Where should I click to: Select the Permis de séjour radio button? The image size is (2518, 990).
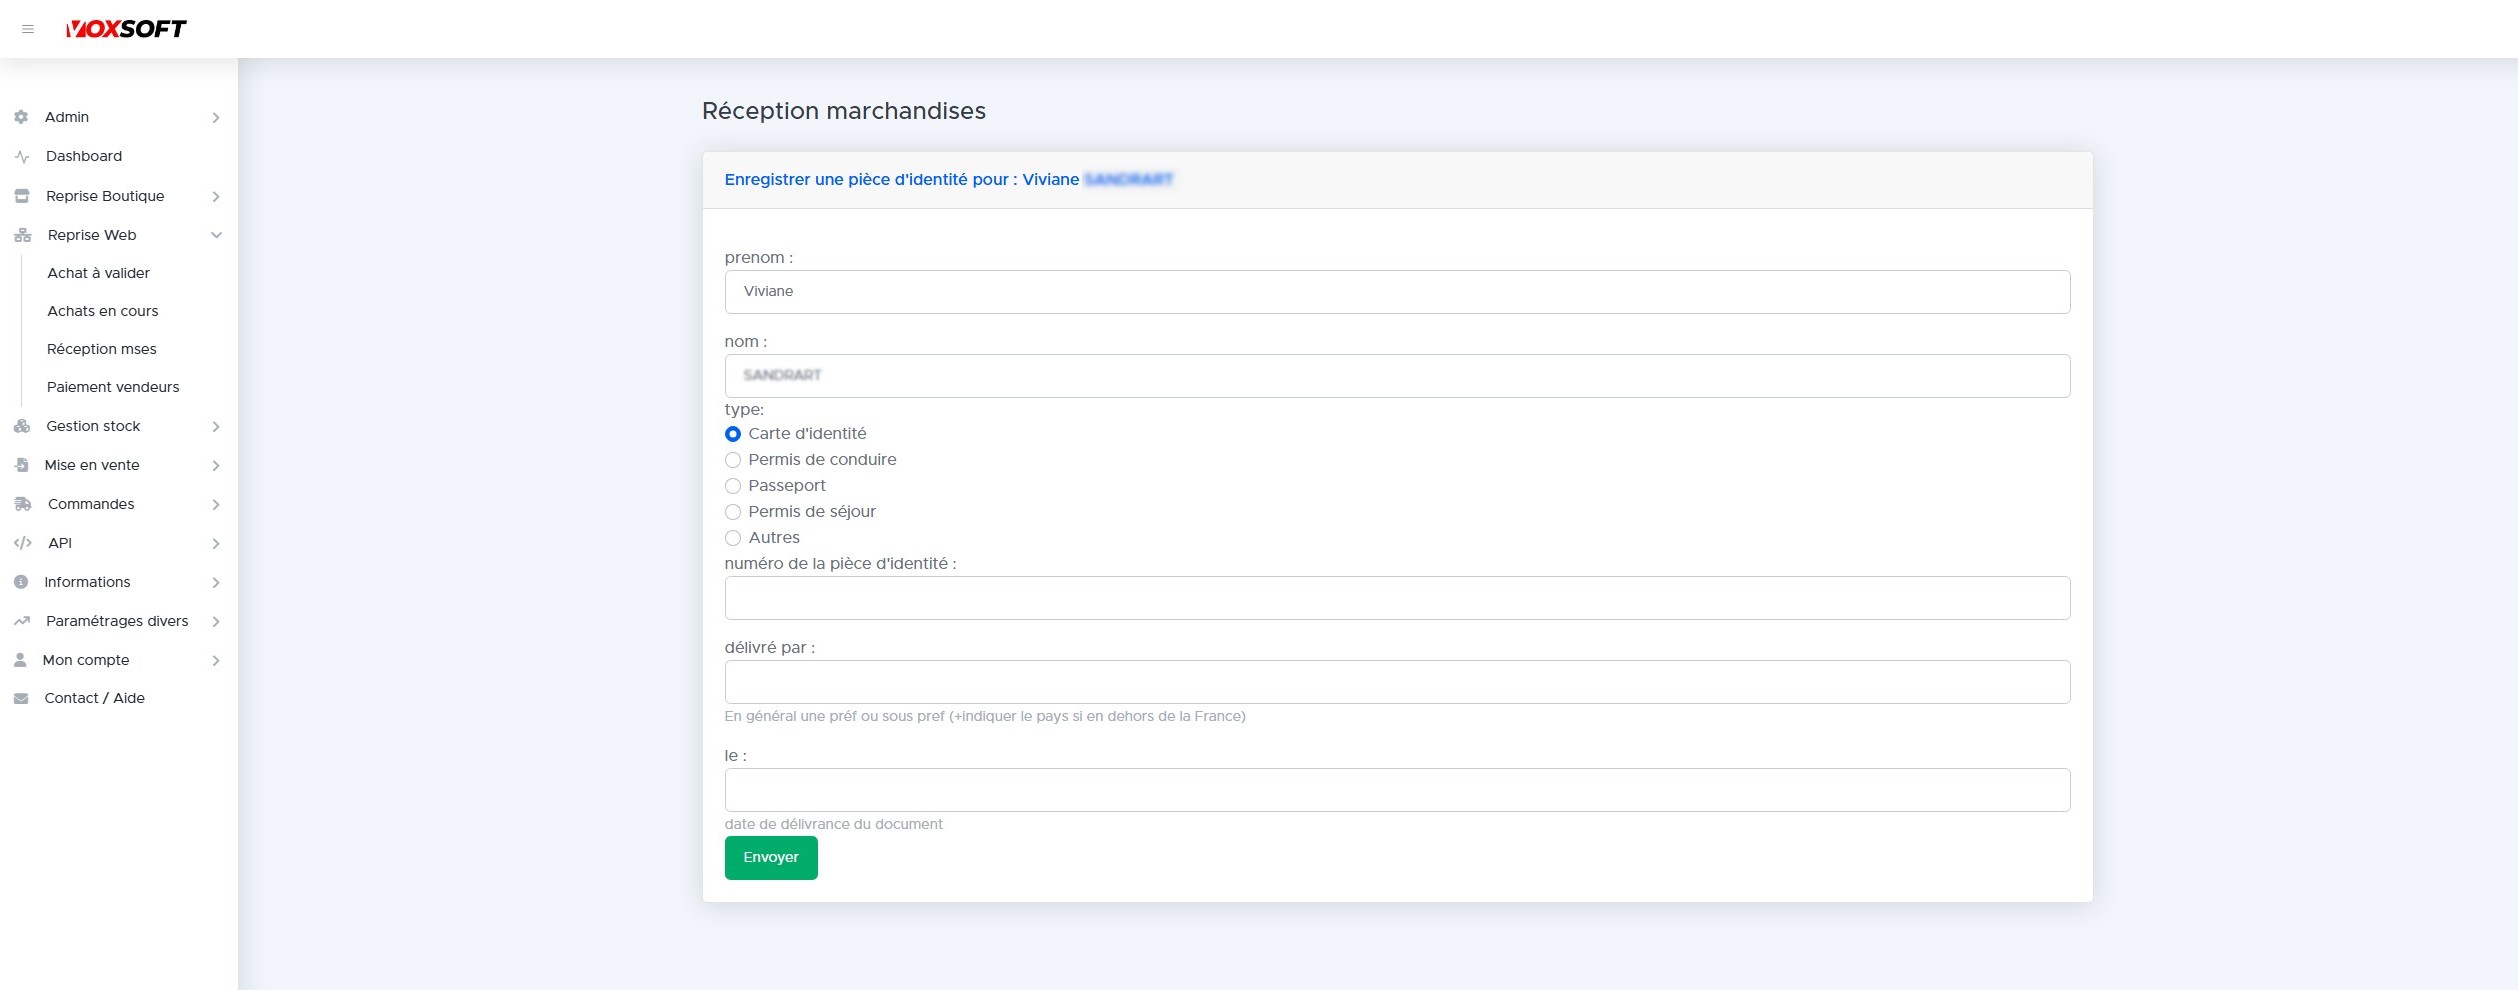[x=733, y=512]
